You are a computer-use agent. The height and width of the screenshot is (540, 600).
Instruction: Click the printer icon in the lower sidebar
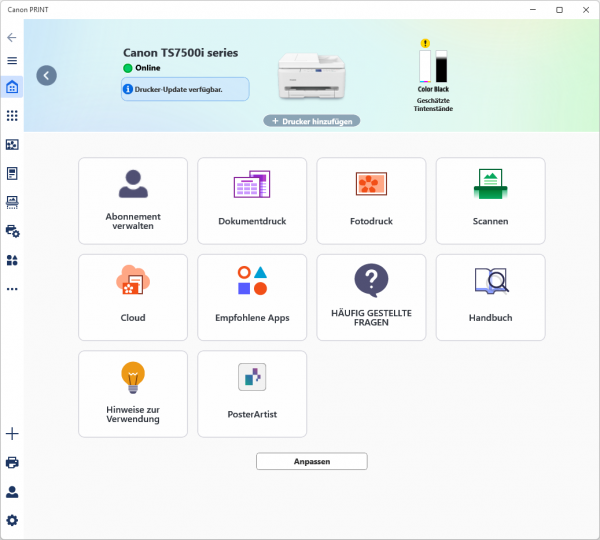[12, 463]
